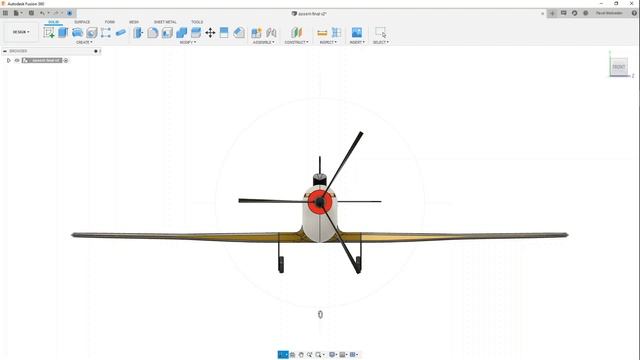Viewport: 640px width, 360px height.
Task: Expand the Modify dropdown
Action: tap(188, 42)
